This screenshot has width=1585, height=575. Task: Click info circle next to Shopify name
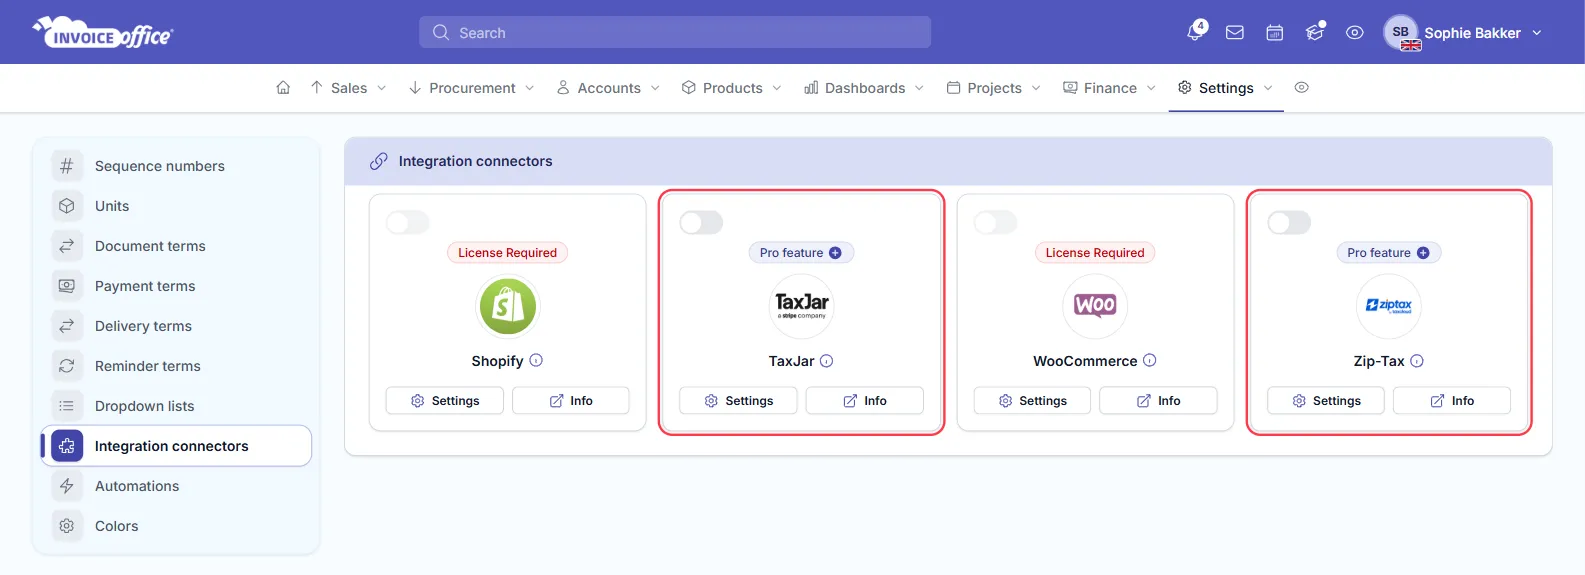point(536,361)
